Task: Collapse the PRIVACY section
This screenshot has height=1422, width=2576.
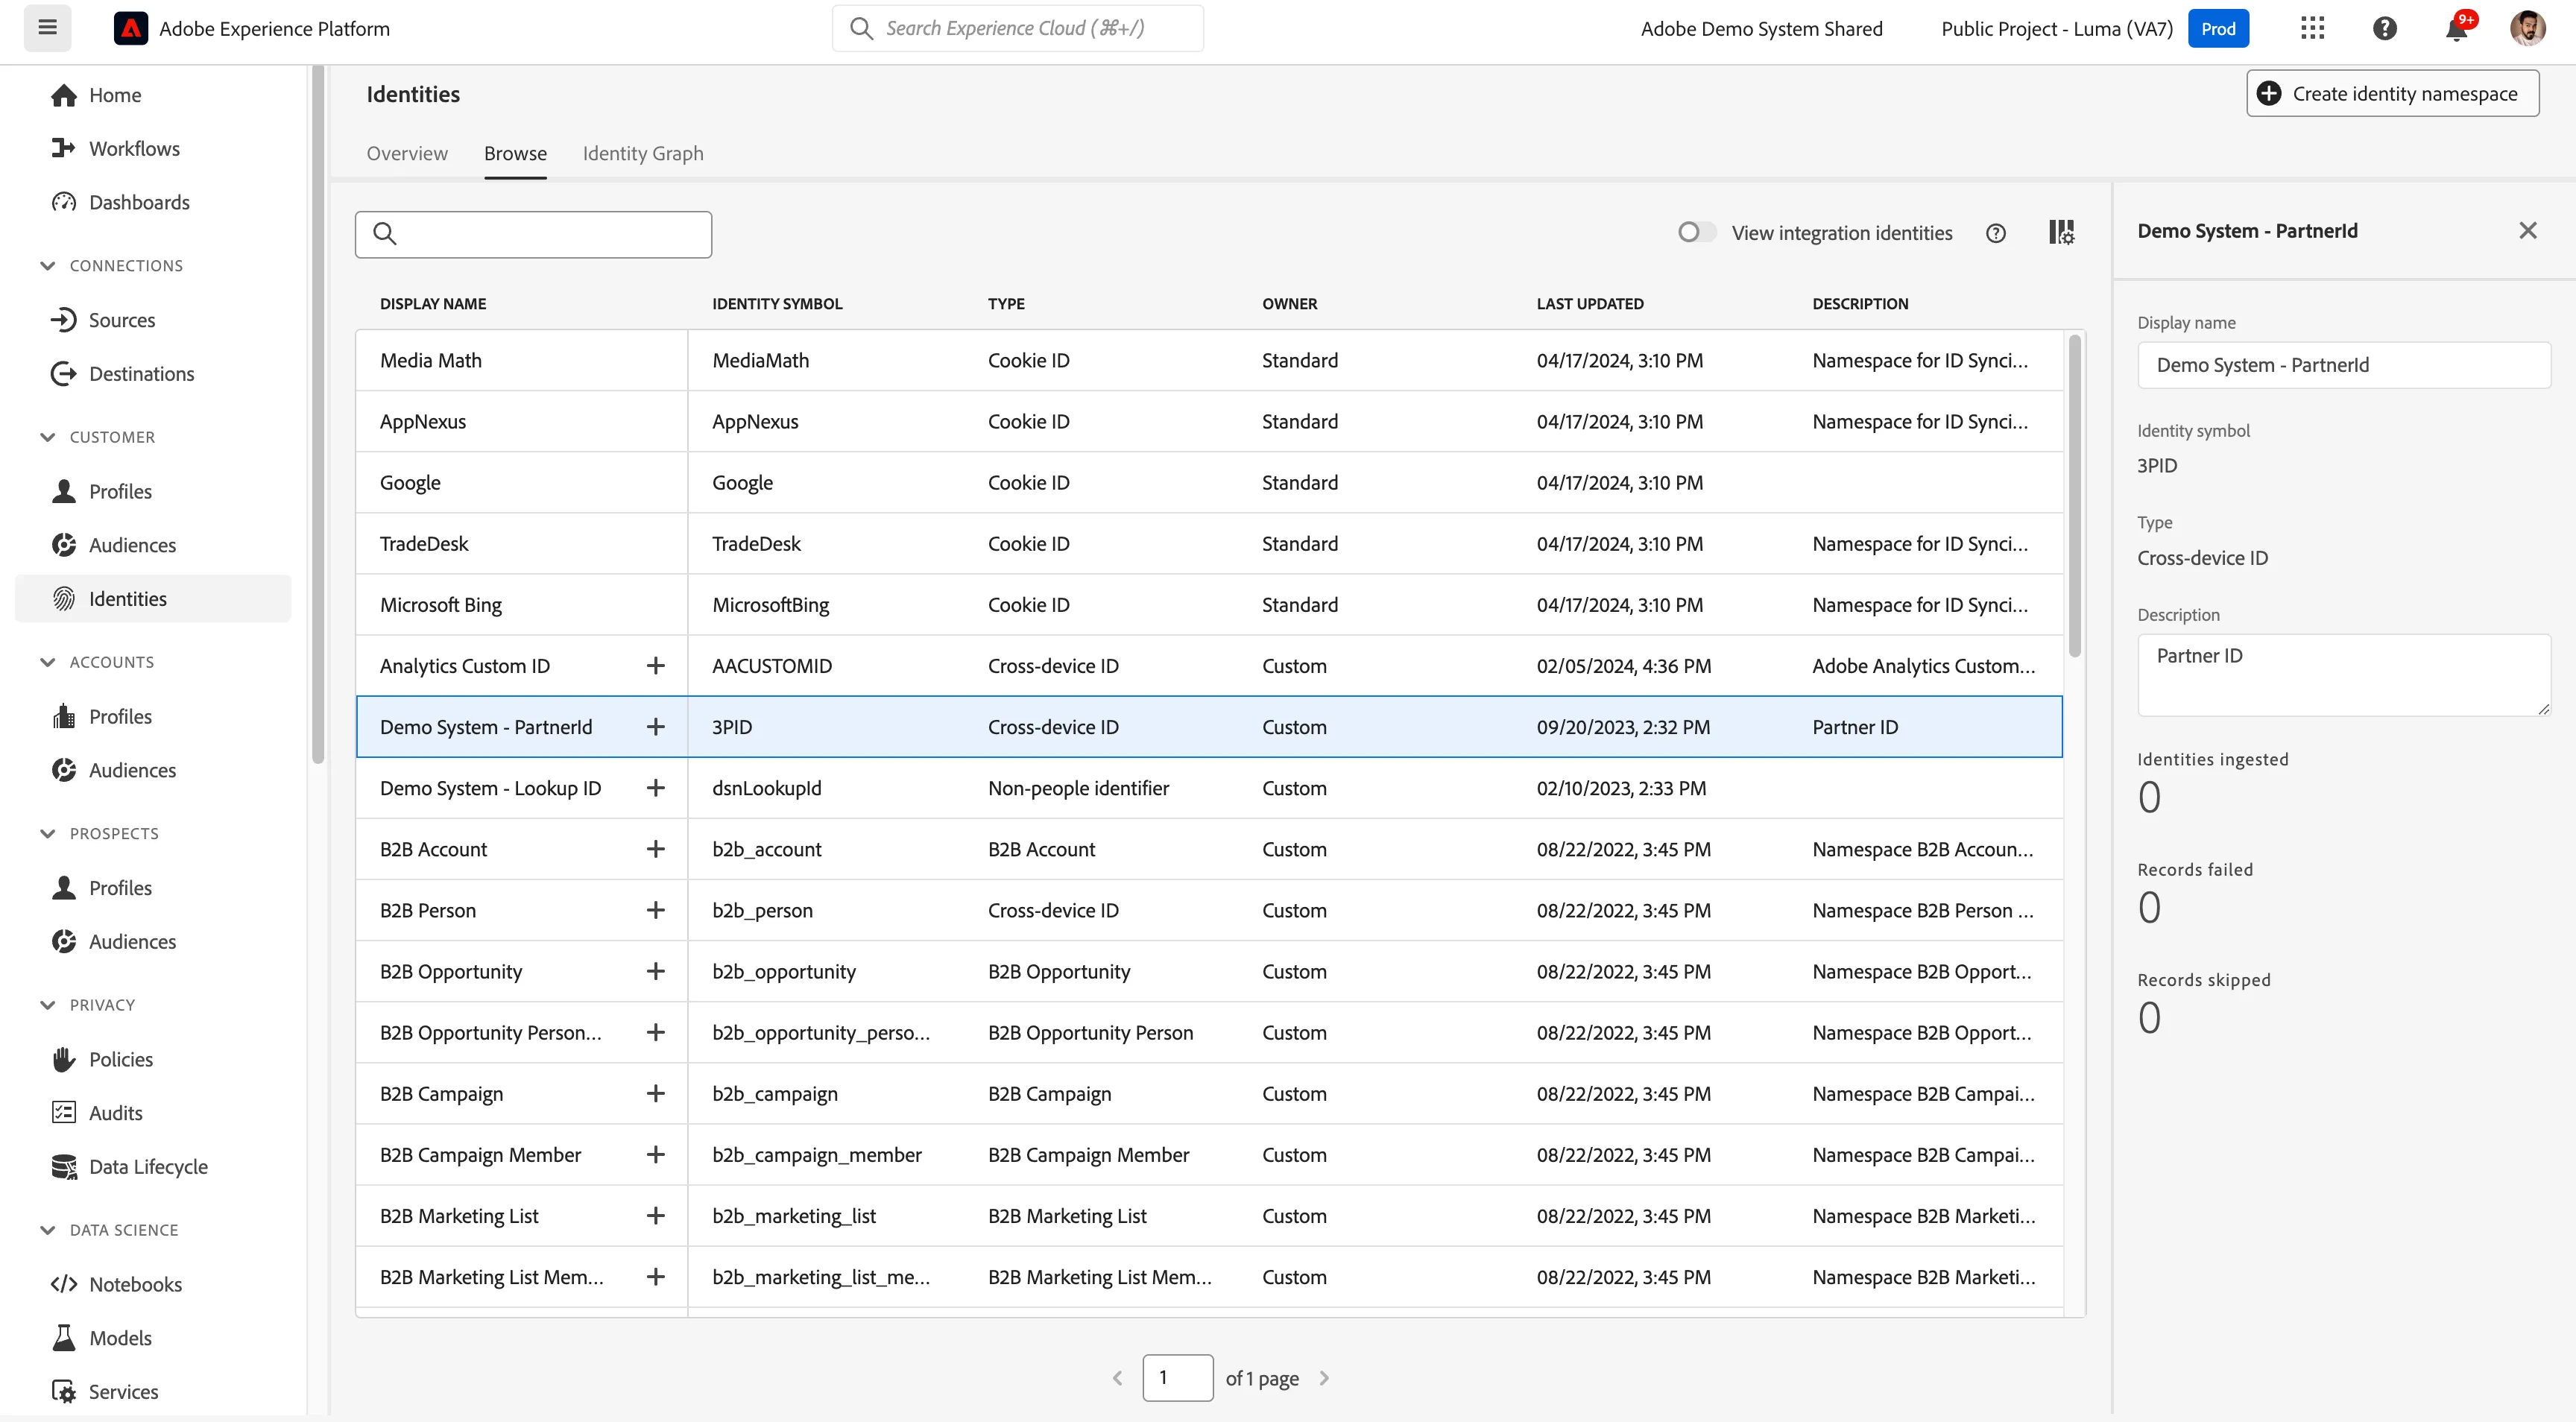Action: [x=47, y=1005]
